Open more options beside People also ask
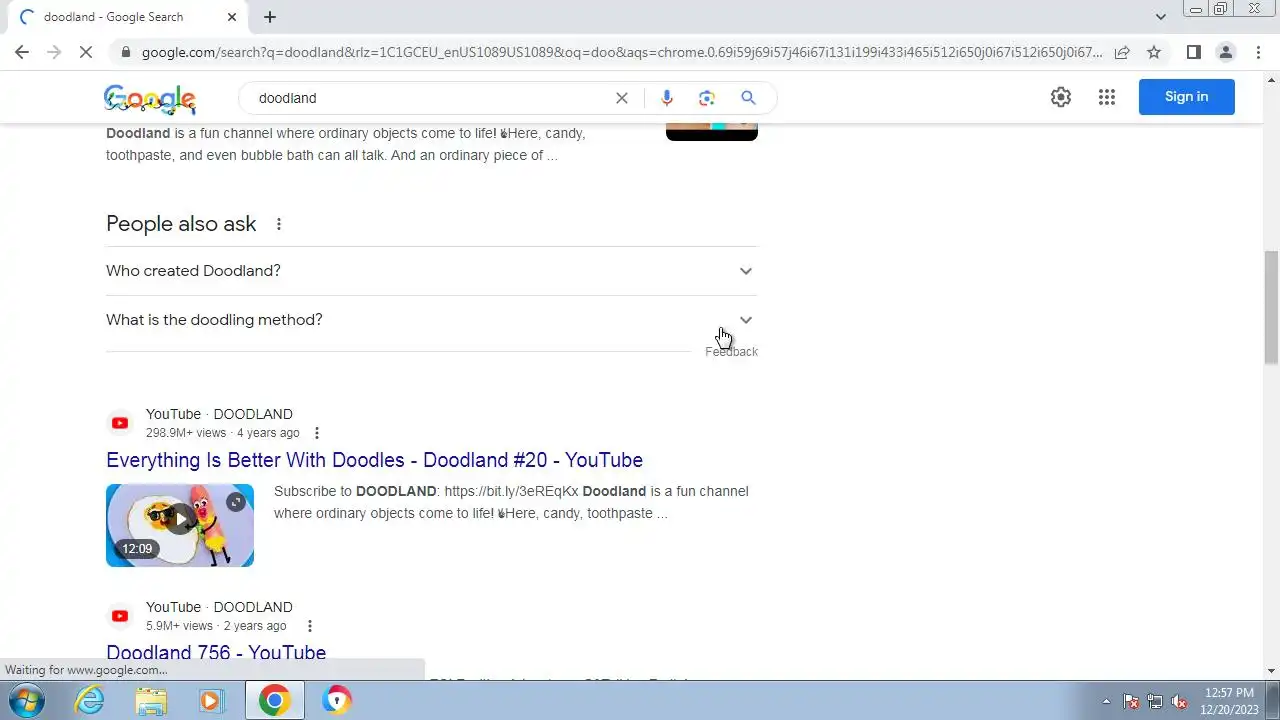 [279, 224]
